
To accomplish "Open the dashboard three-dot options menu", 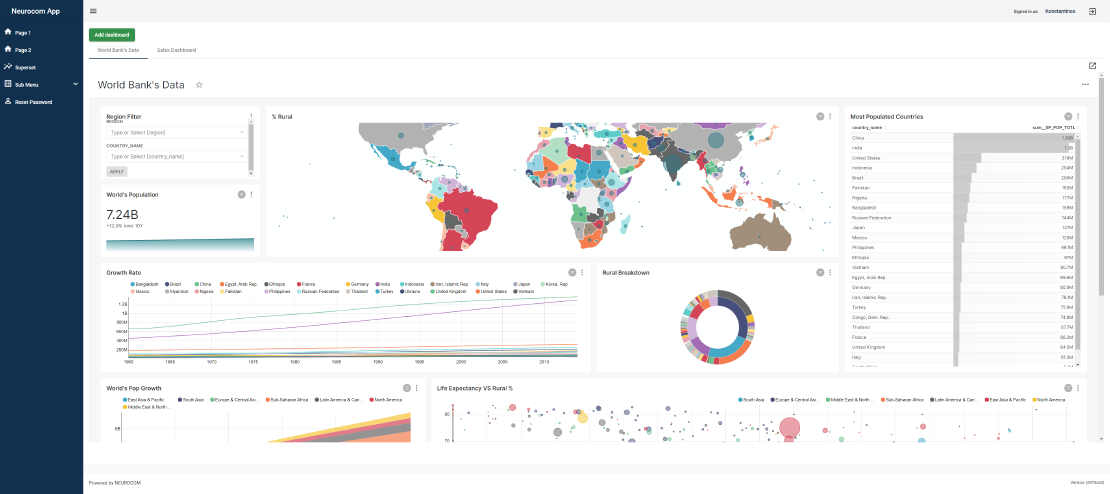I will pos(1085,85).
